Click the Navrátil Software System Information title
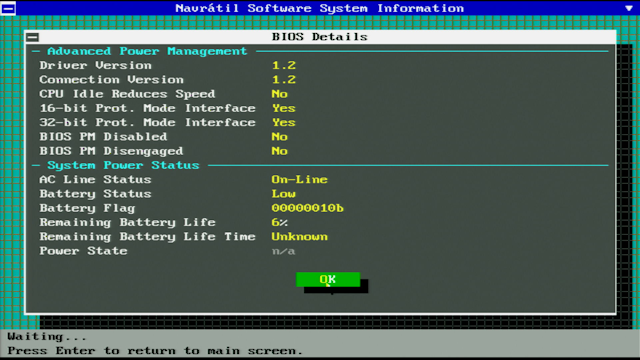 320,8
